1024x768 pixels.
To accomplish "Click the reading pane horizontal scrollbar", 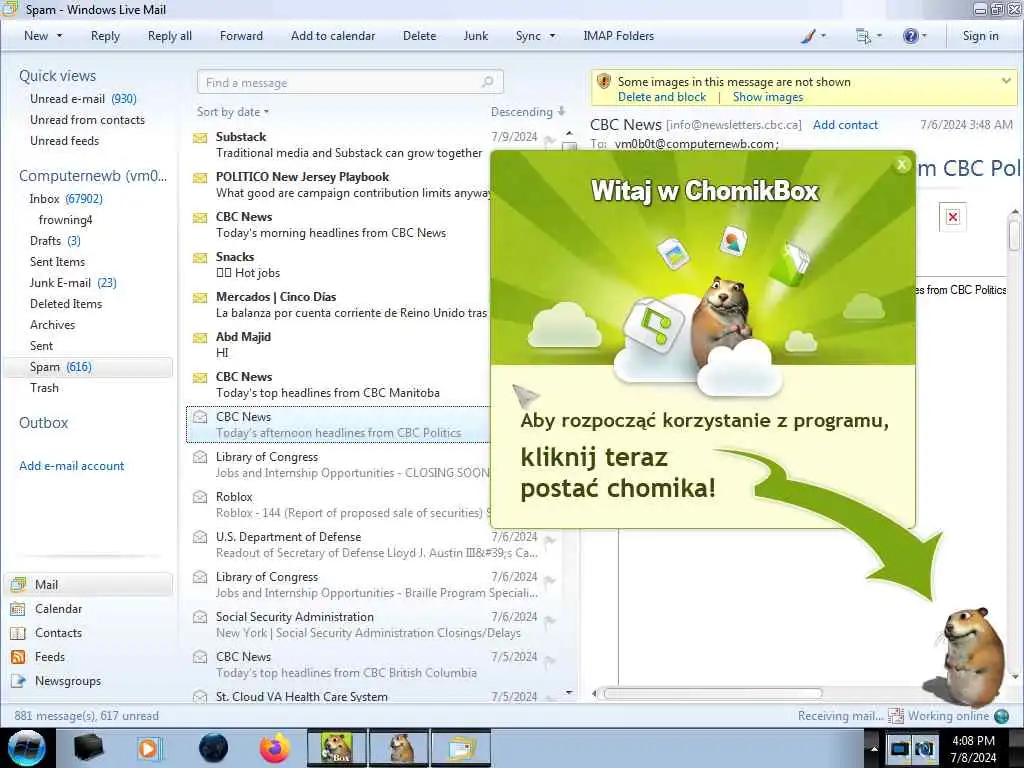I will pos(712,693).
